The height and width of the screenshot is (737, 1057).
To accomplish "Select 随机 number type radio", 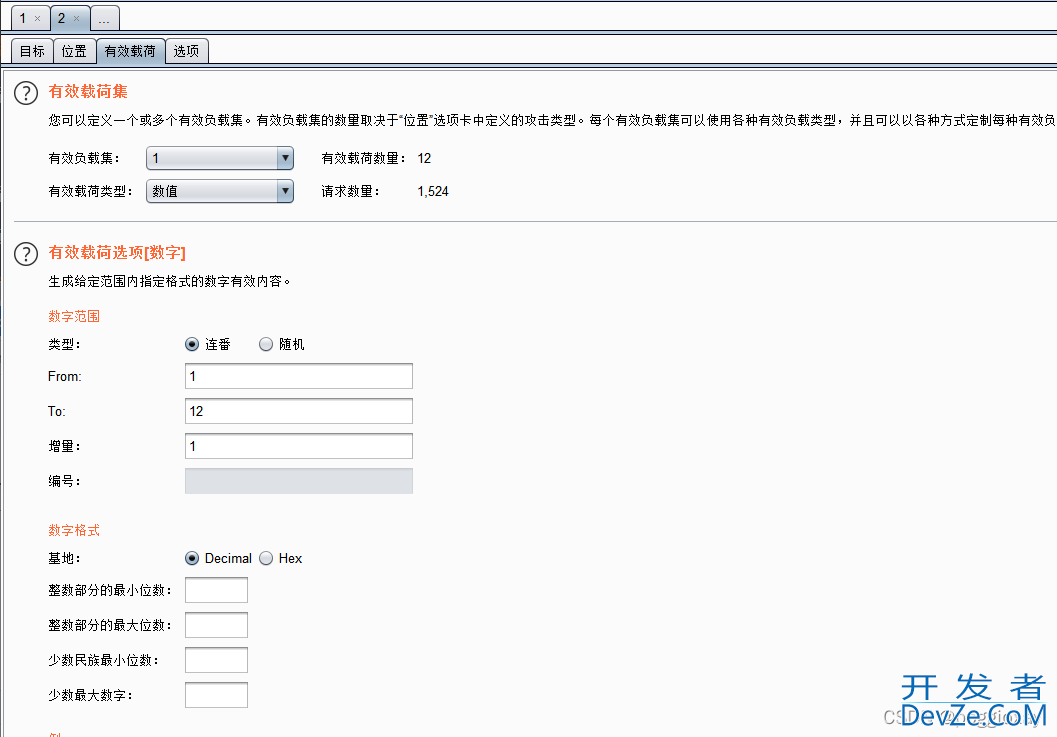I will point(266,345).
